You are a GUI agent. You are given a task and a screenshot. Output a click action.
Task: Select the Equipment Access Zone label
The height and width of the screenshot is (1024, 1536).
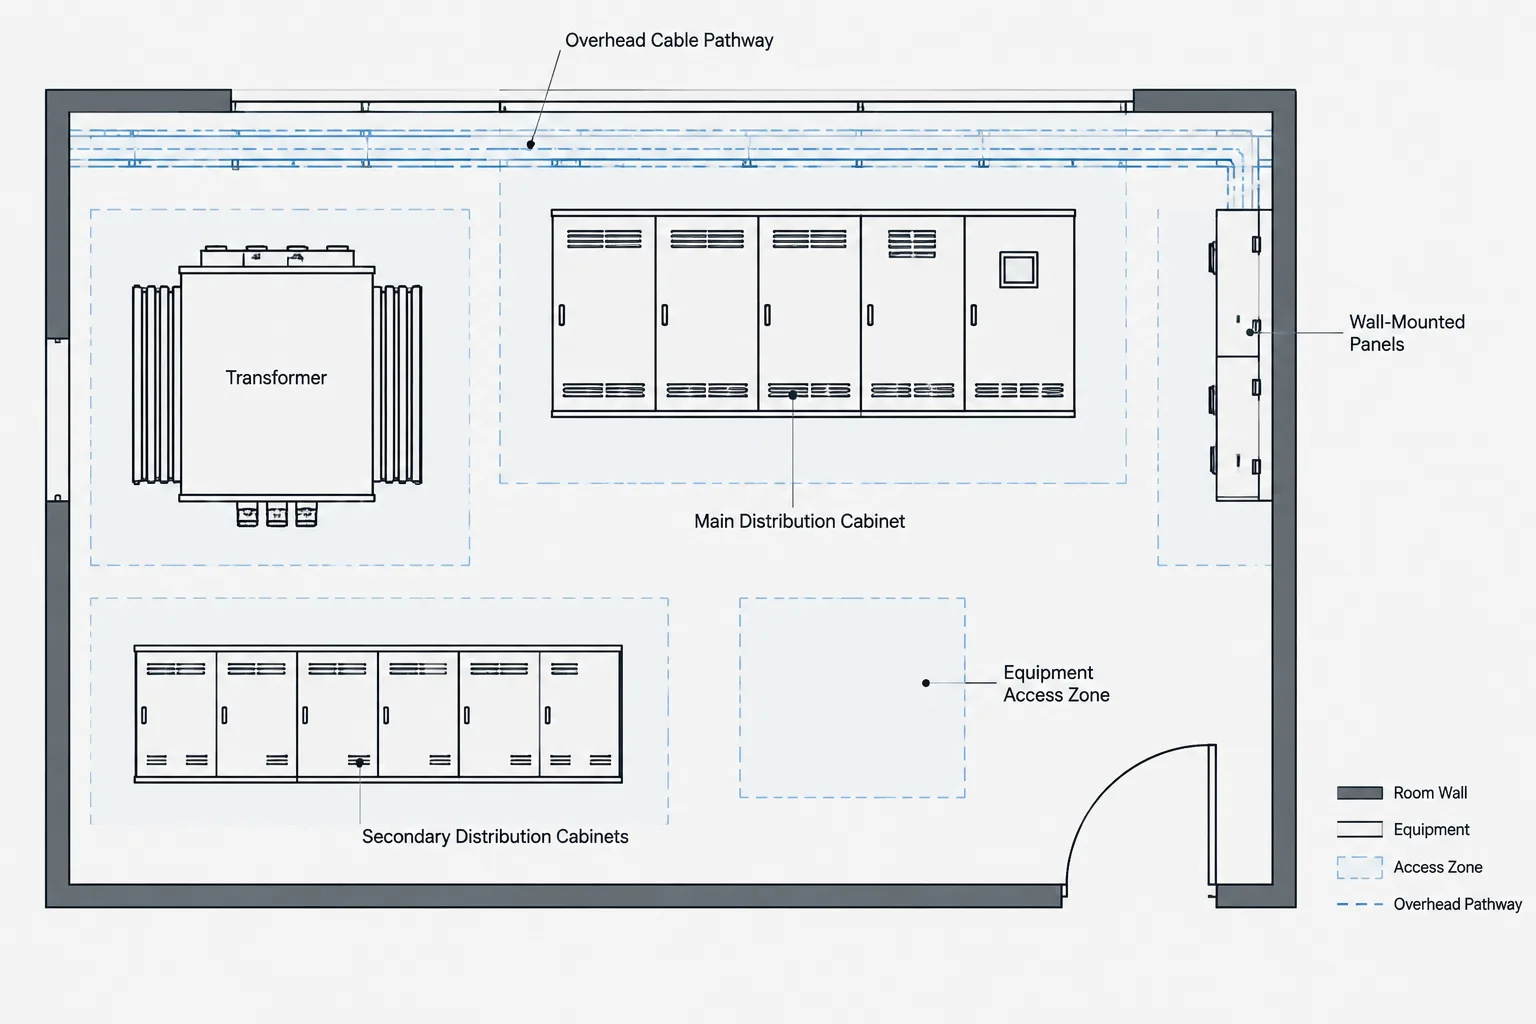click(x=1056, y=684)
